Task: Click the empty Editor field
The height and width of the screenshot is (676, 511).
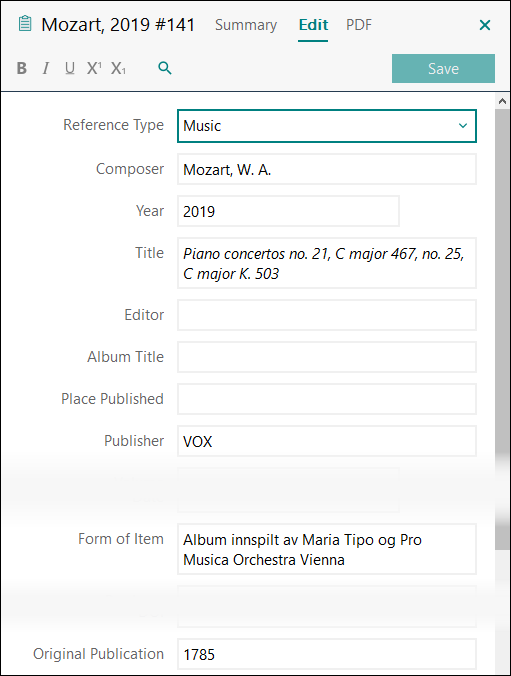Action: [x=326, y=315]
